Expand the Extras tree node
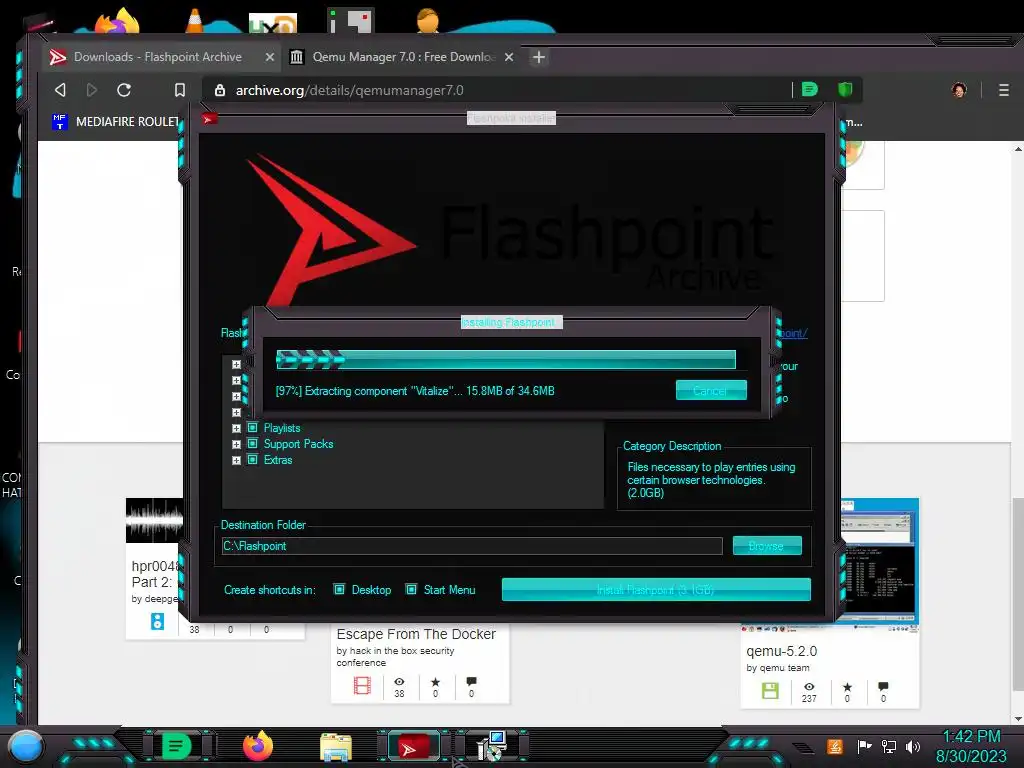The width and height of the screenshot is (1024, 768). [236, 460]
